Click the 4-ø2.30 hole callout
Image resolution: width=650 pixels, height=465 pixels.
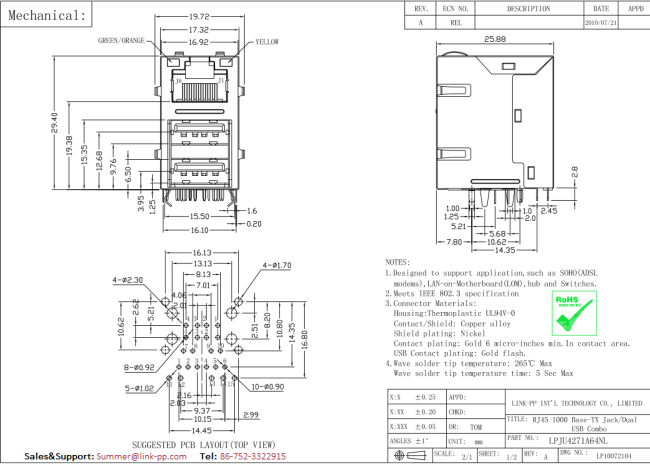click(x=128, y=280)
